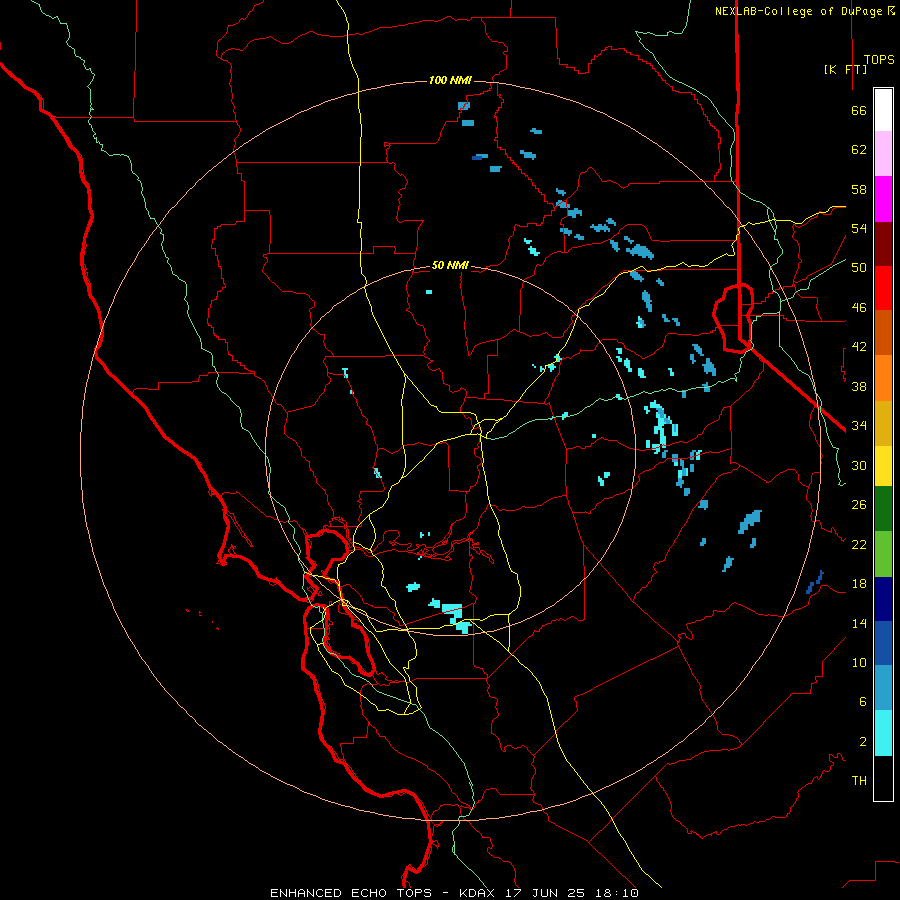Viewport: 900px width, 900px height.
Task: Click the 66 legend value
Action: tap(859, 110)
